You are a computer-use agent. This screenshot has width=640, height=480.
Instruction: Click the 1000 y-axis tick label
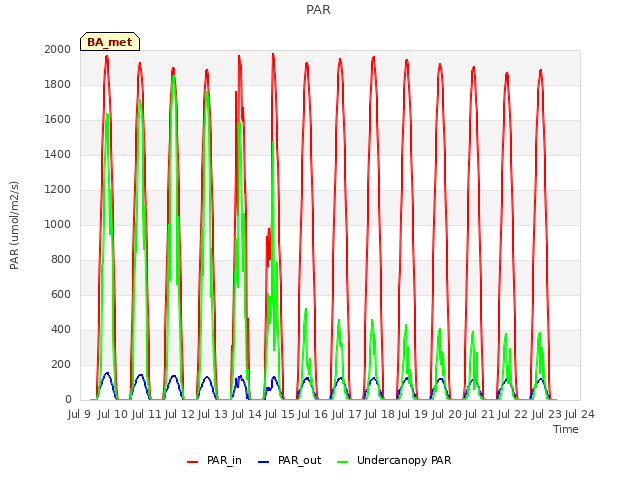[x=58, y=224]
